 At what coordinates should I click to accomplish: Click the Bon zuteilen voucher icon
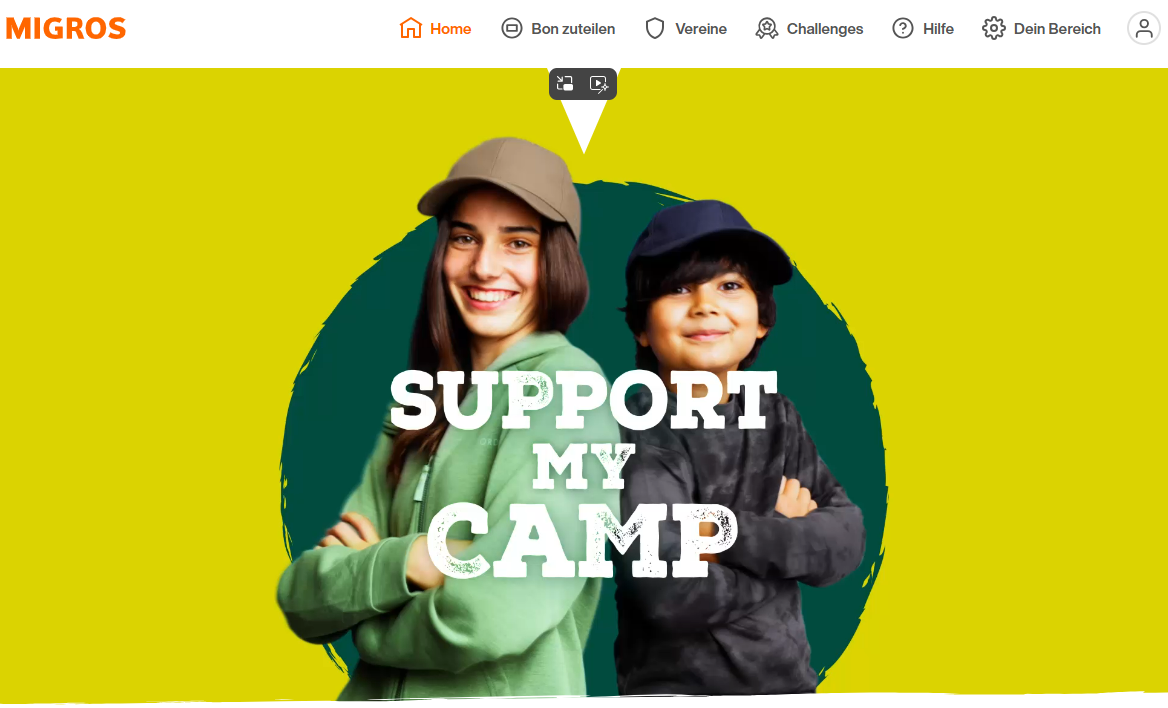click(512, 28)
